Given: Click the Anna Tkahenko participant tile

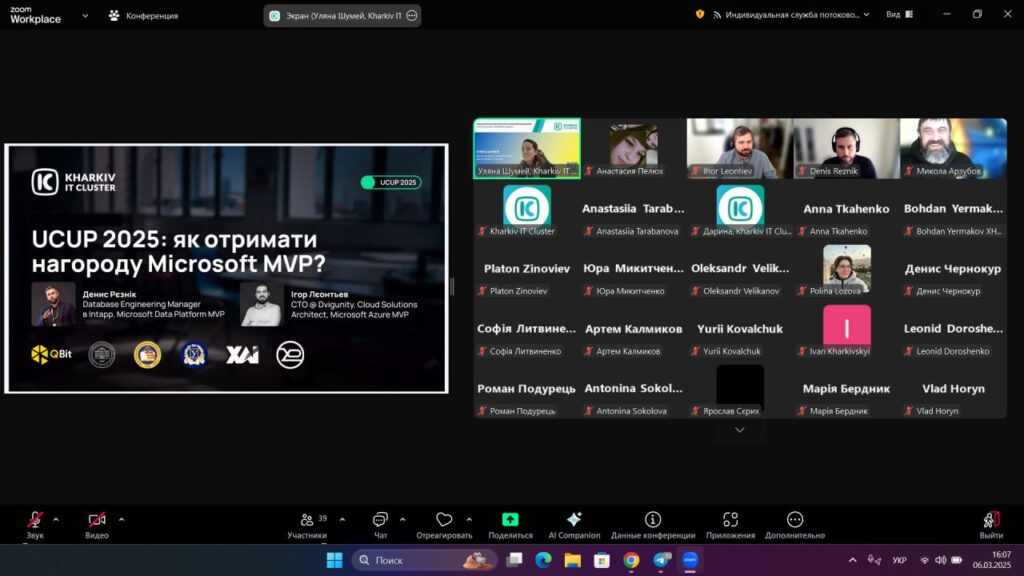Looking at the screenshot, I should click(846, 208).
